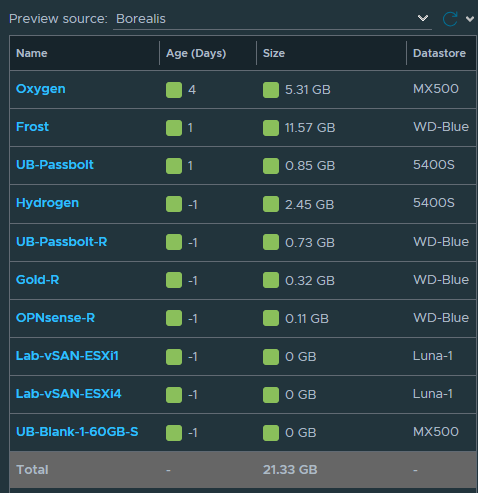Image resolution: width=478 pixels, height=493 pixels.
Task: Expand the chevron next to refresh icon
Action: click(x=470, y=19)
